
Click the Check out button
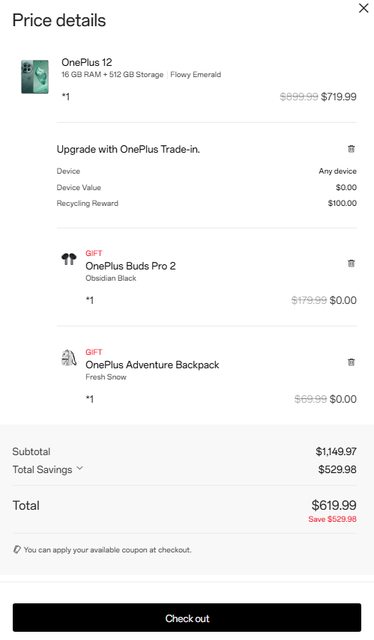coord(187,618)
